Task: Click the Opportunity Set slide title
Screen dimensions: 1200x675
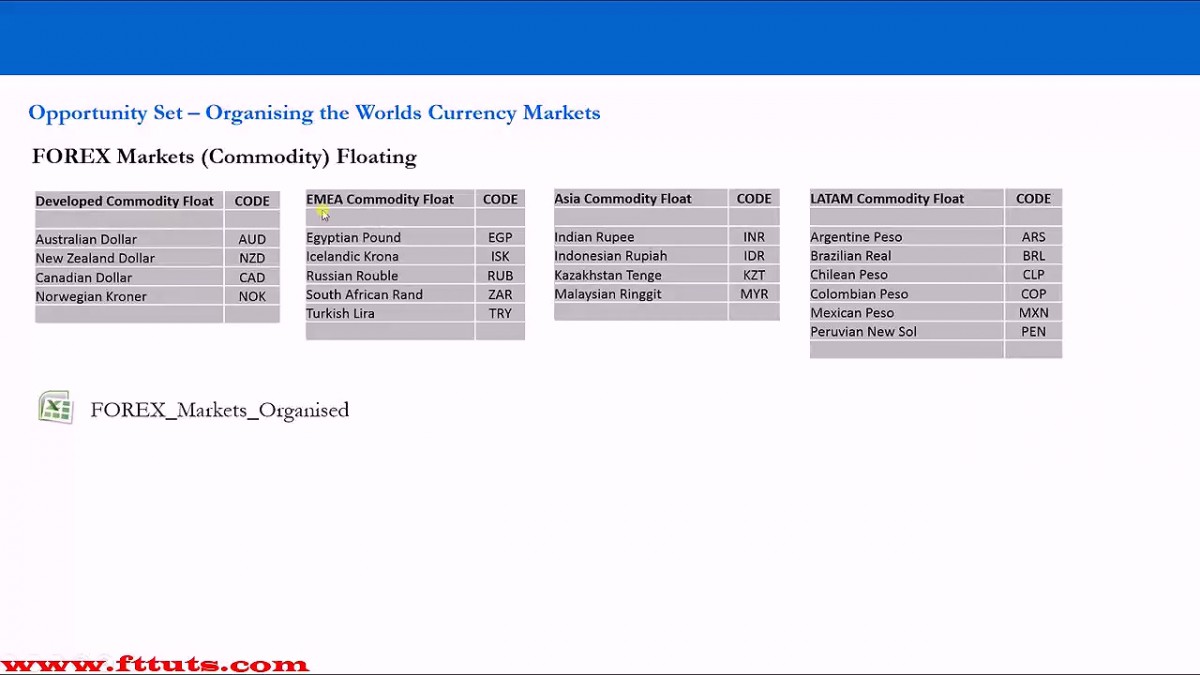Action: [314, 113]
